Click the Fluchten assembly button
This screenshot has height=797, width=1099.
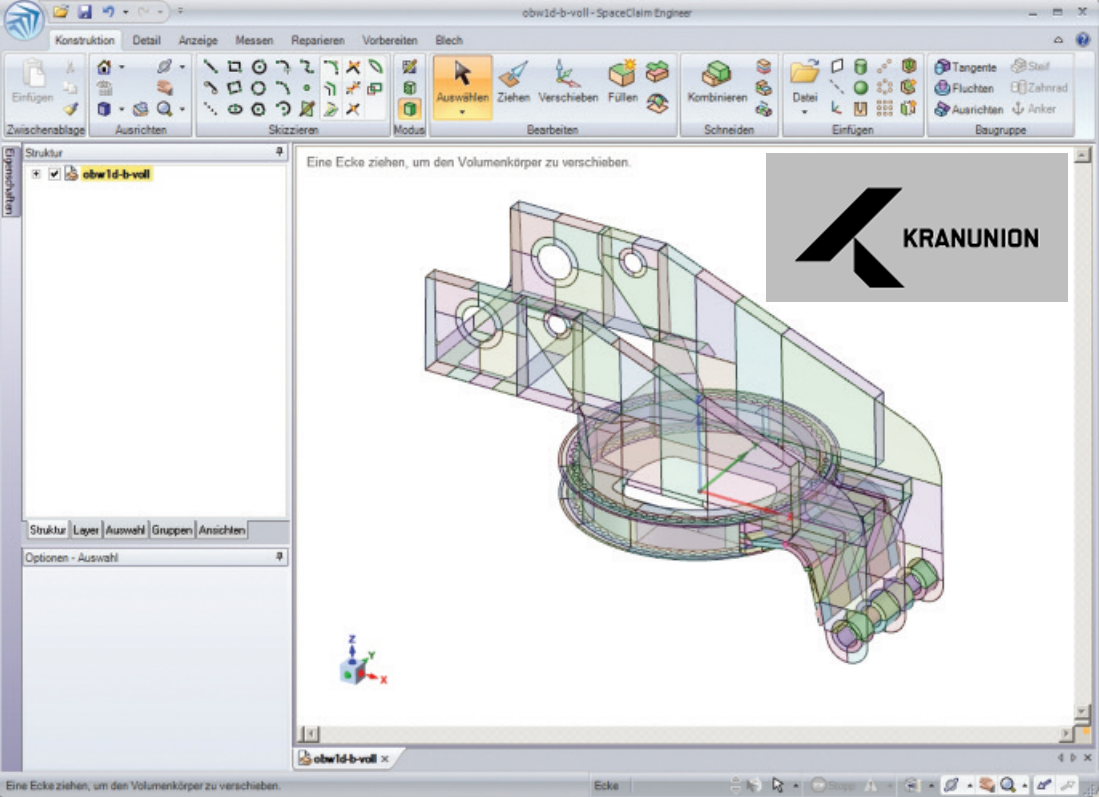coord(965,88)
